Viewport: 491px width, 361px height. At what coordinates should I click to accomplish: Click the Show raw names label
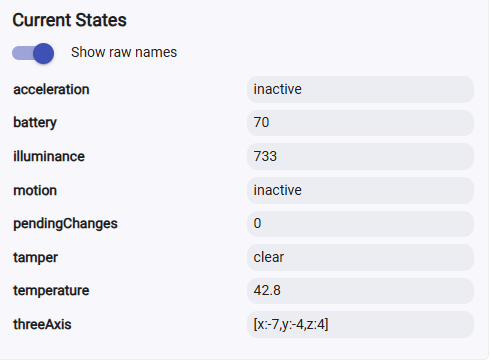tap(124, 52)
